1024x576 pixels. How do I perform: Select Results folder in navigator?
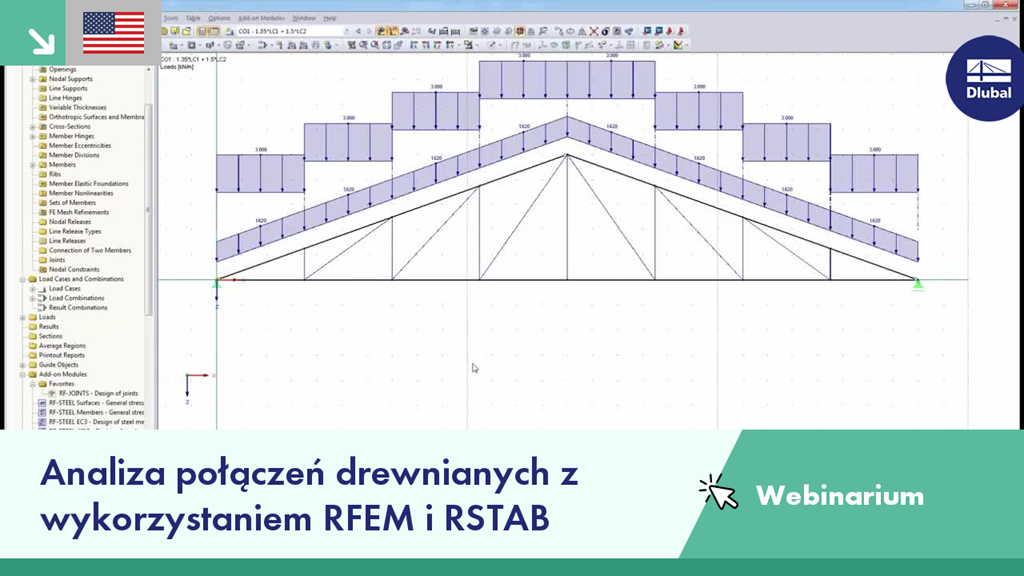pyautogui.click(x=48, y=327)
